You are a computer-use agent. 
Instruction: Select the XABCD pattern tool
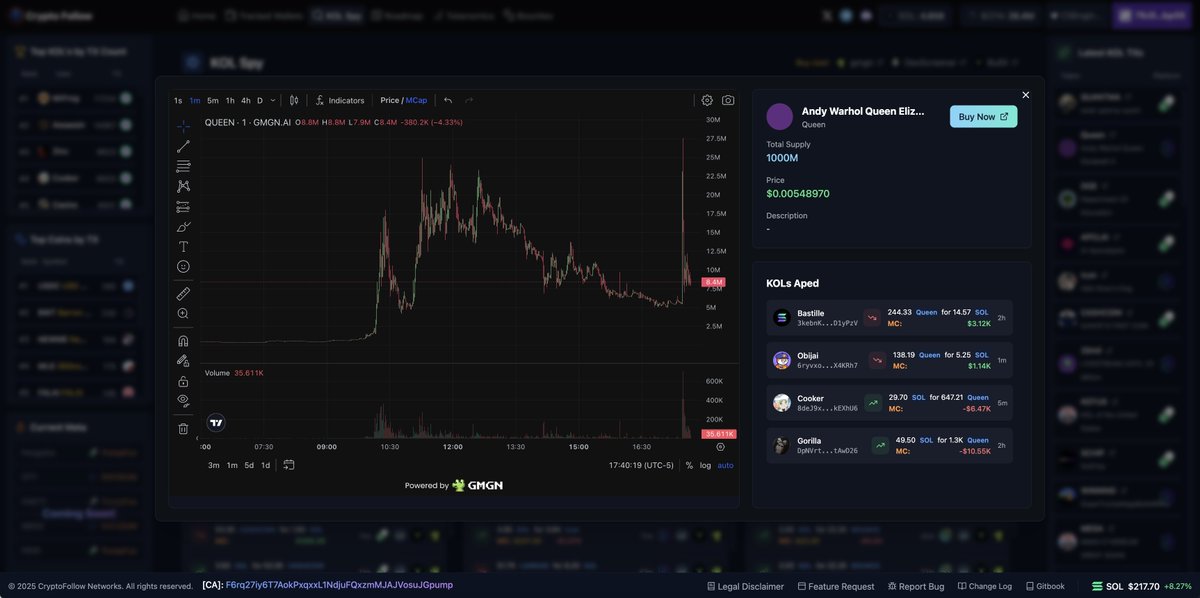pos(183,186)
